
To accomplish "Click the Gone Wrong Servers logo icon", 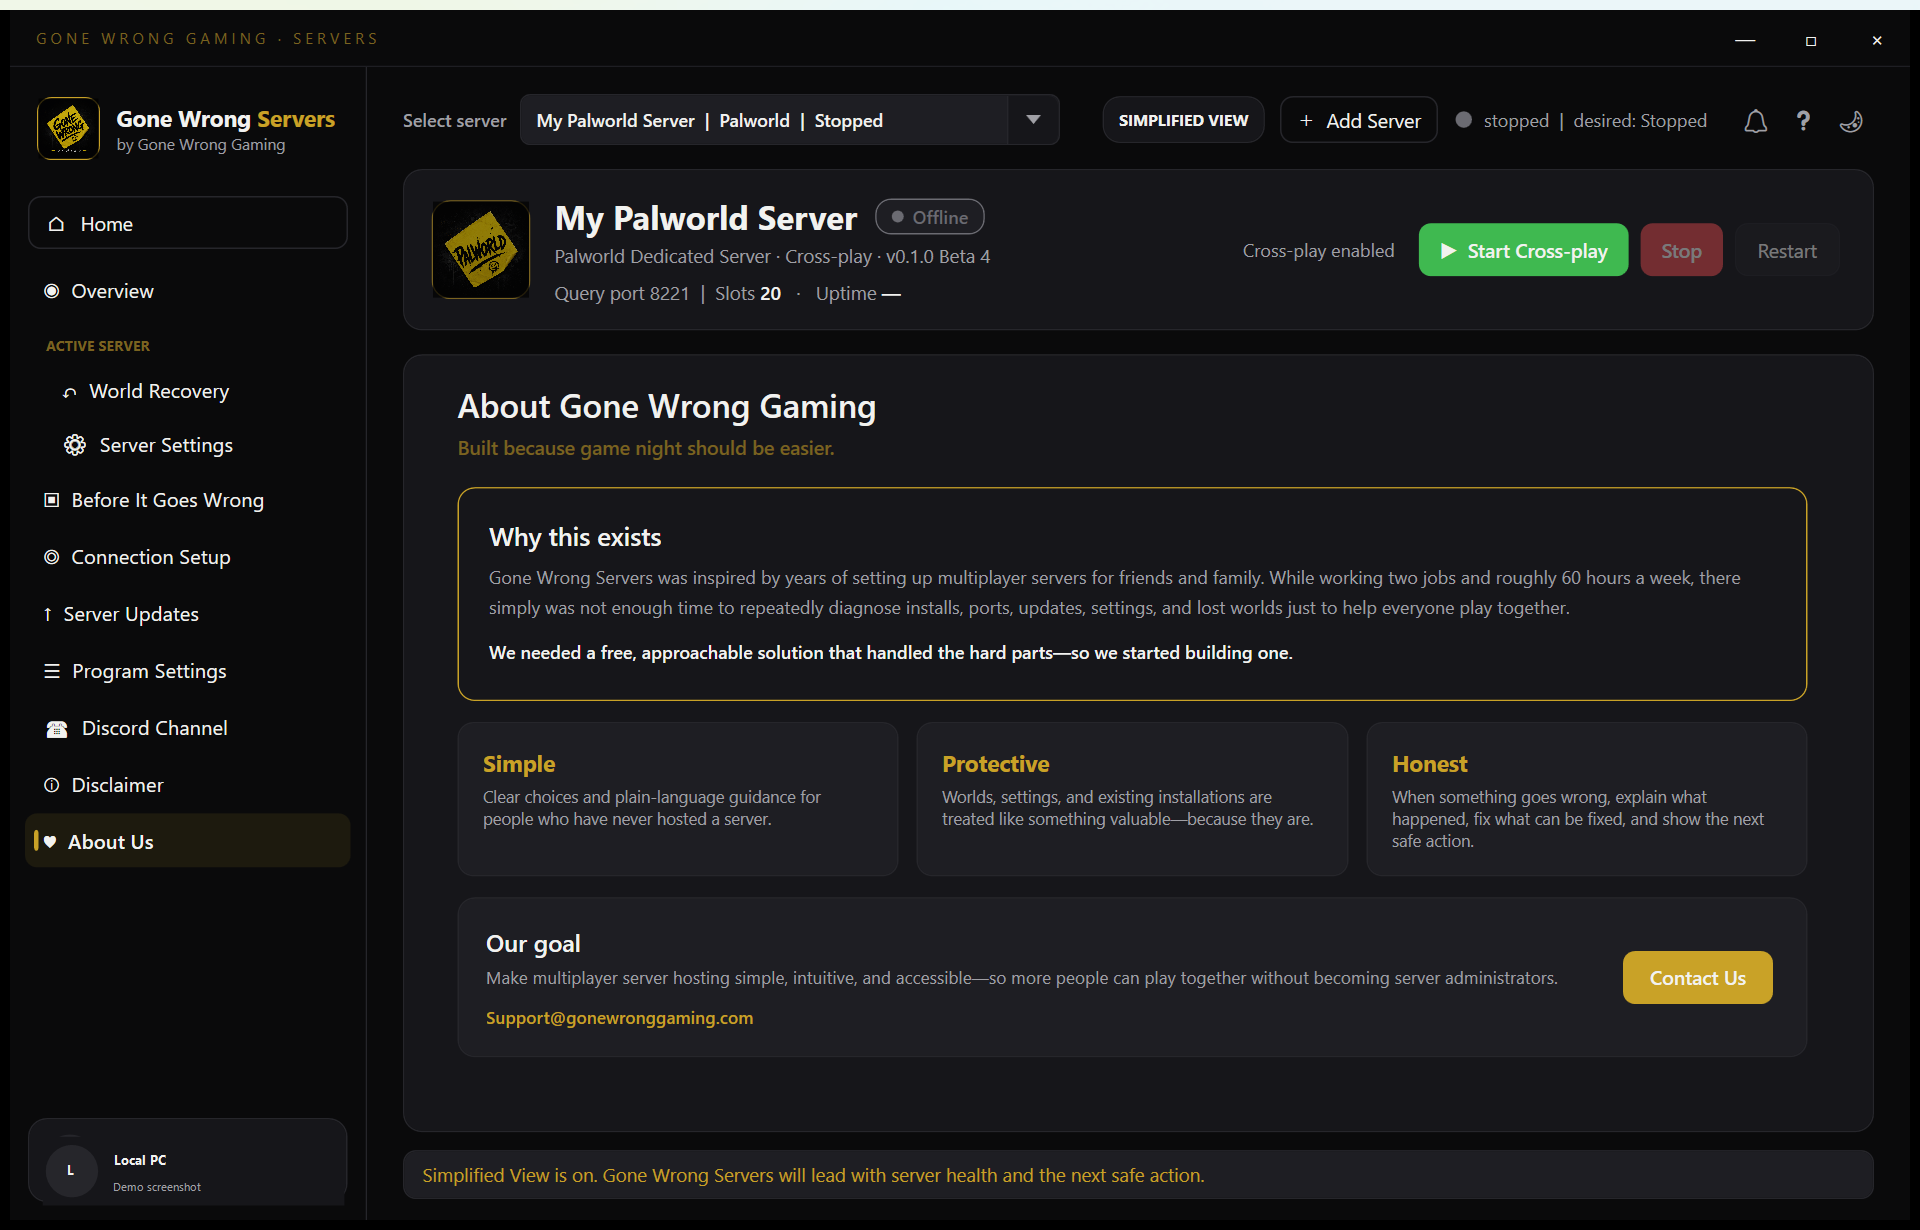I will tap(68, 129).
